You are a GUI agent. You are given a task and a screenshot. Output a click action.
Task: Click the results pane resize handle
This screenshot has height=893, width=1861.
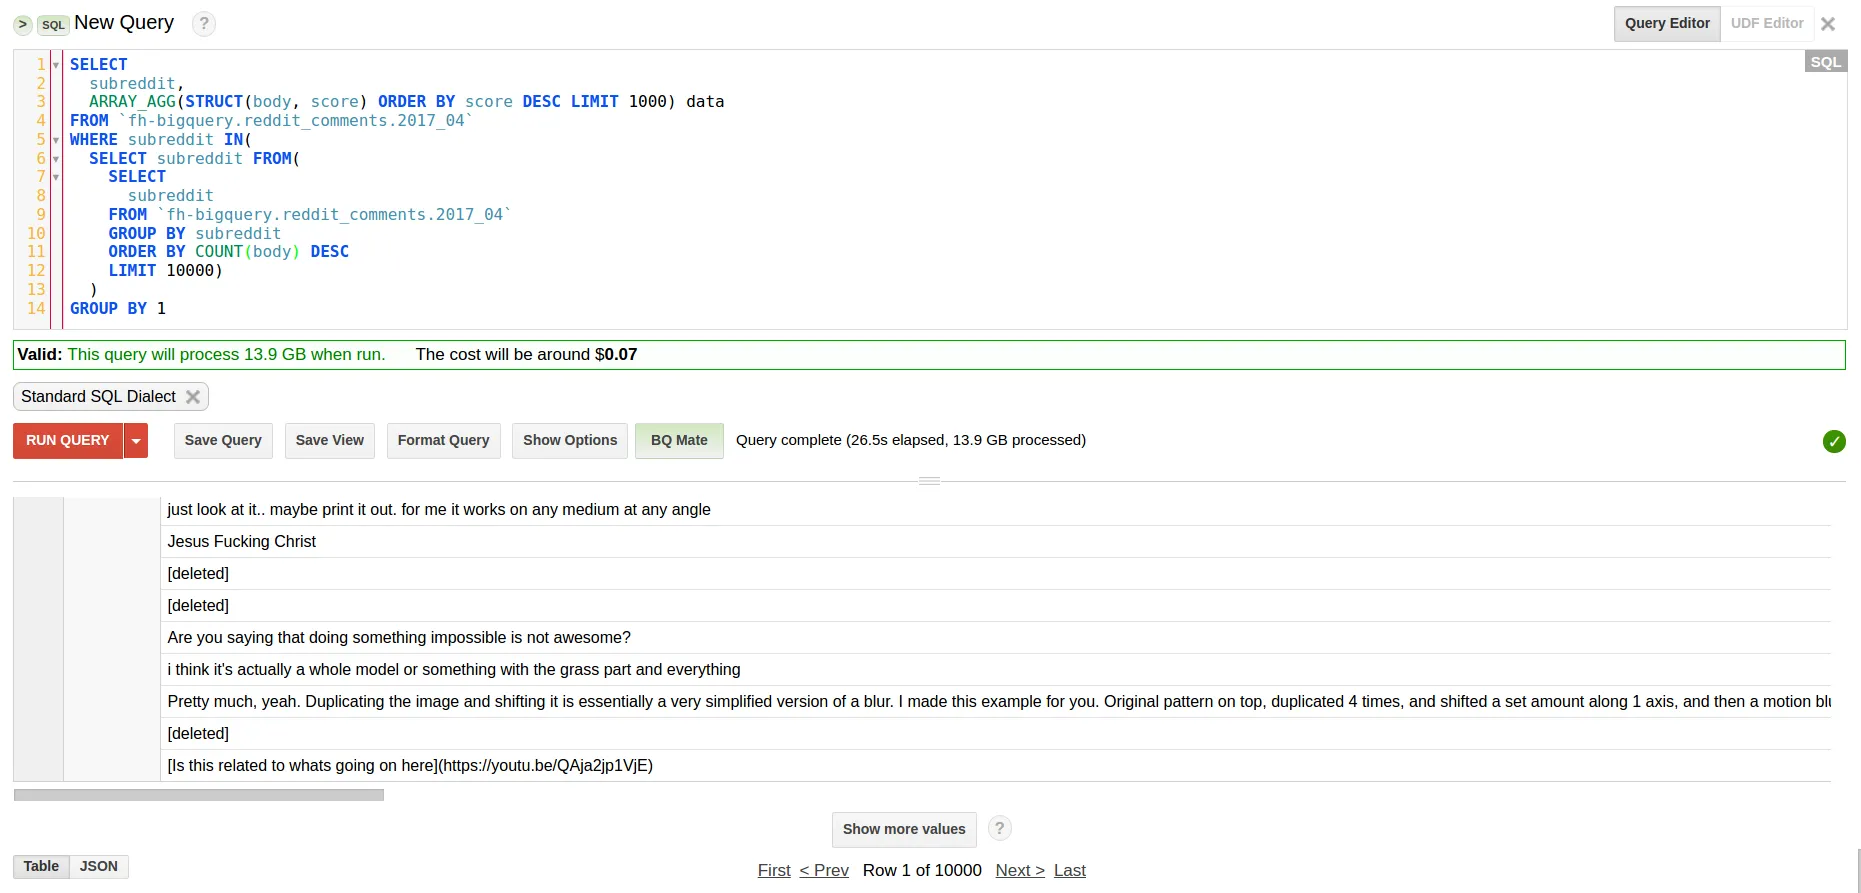929,481
